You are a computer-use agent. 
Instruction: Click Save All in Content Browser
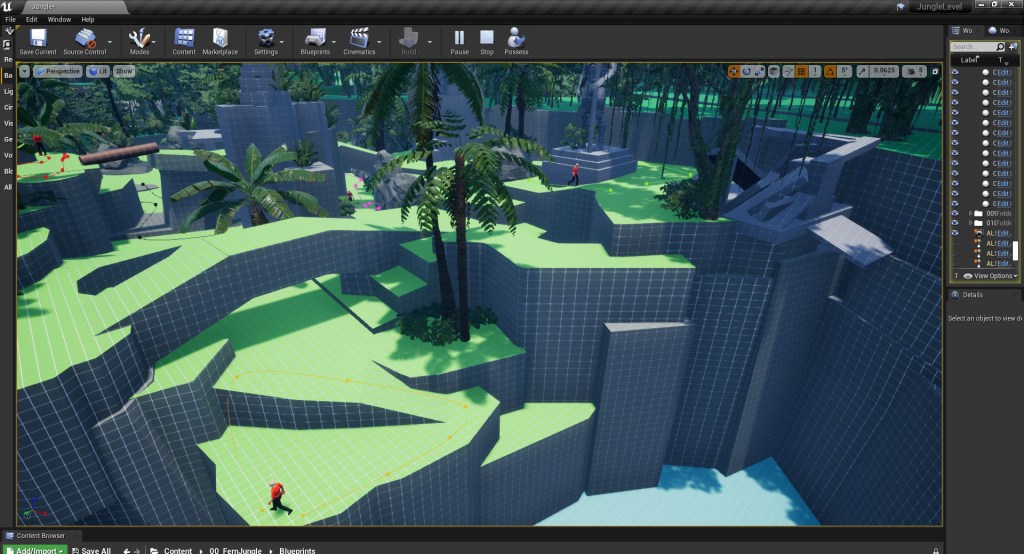90,550
